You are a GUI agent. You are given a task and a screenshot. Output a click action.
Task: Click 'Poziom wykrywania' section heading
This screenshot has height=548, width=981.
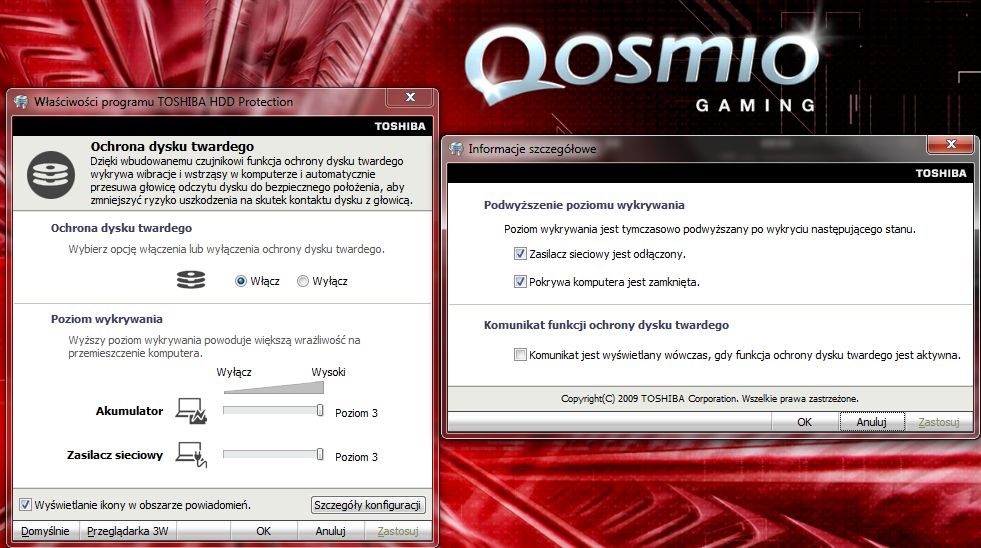[106, 319]
